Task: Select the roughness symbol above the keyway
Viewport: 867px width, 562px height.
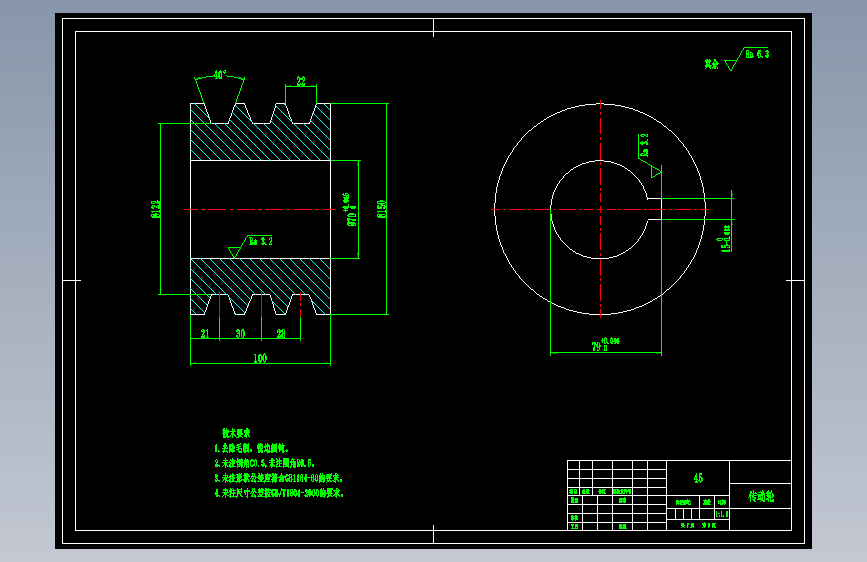Action: point(650,155)
